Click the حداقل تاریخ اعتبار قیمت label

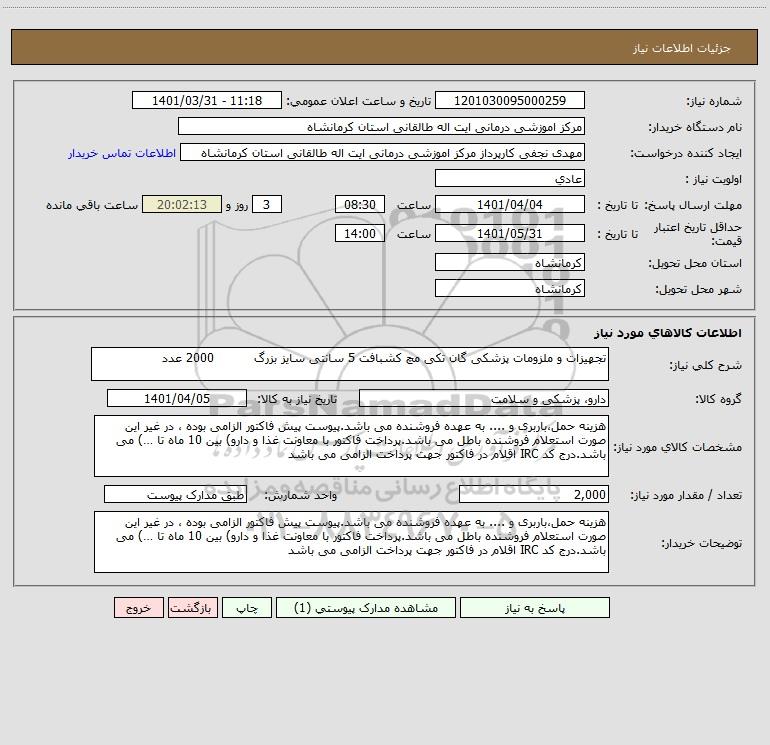[697, 234]
